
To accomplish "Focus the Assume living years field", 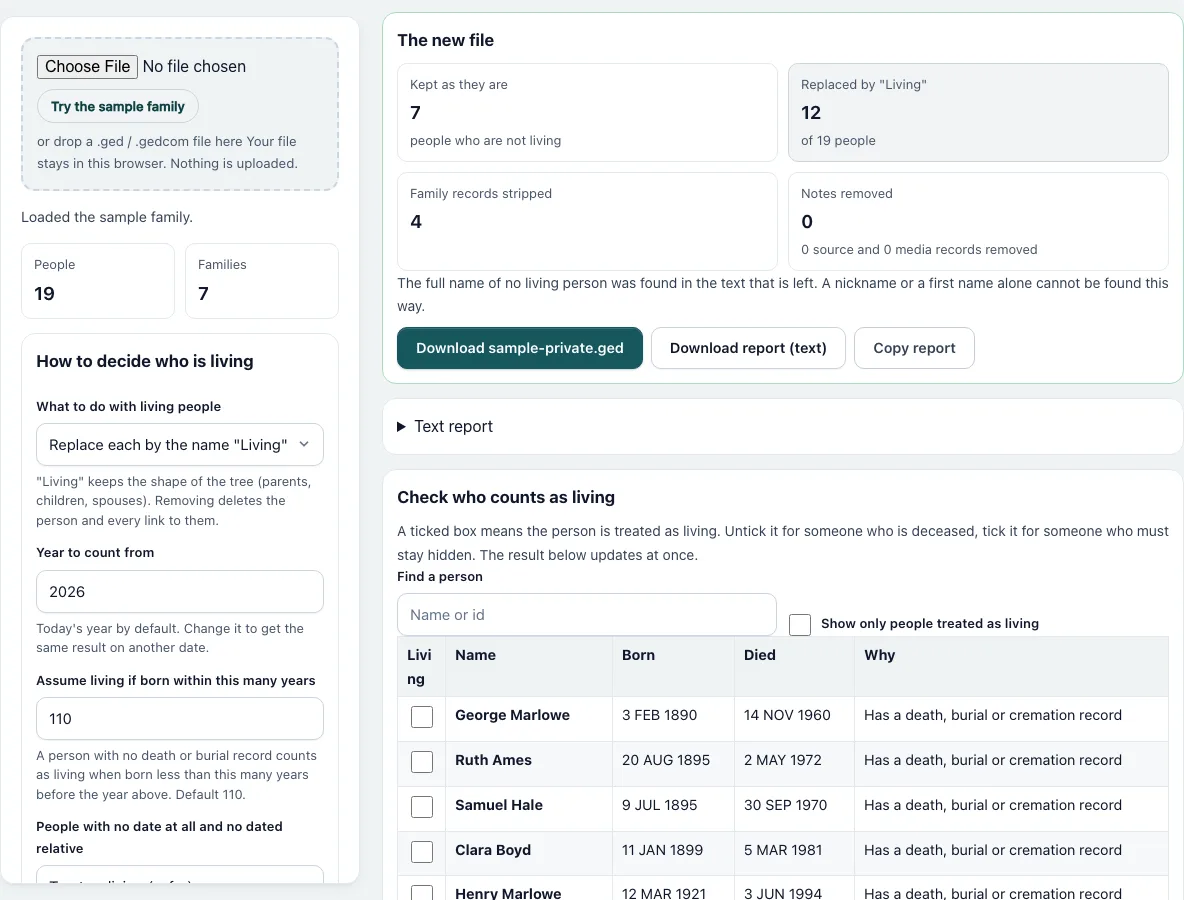I will coord(180,719).
